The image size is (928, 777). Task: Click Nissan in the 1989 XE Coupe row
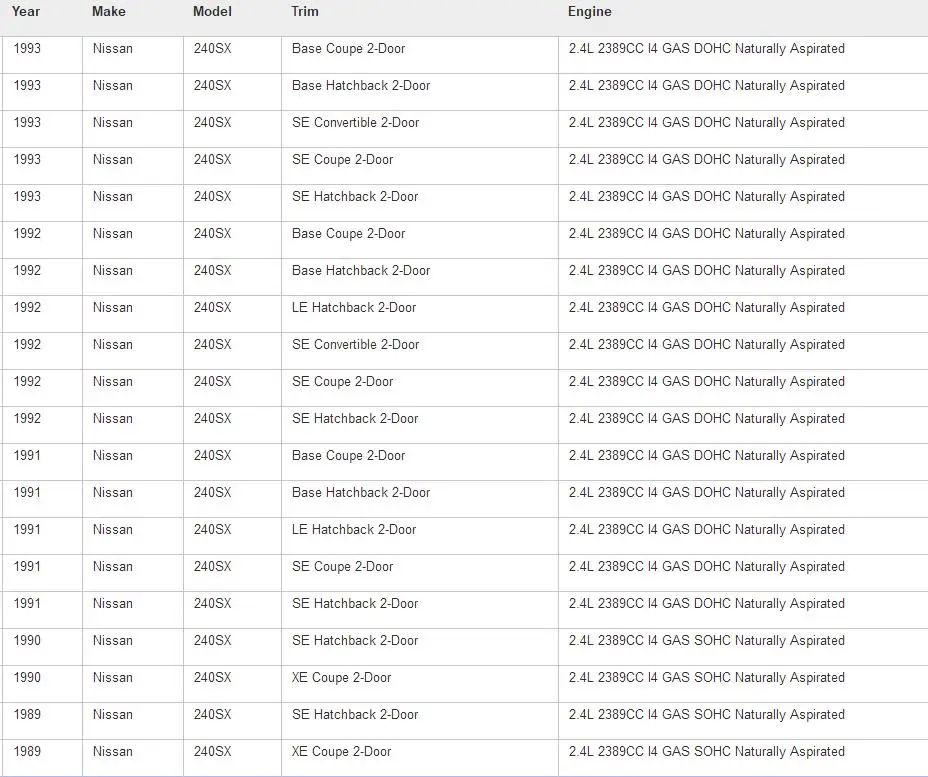112,752
